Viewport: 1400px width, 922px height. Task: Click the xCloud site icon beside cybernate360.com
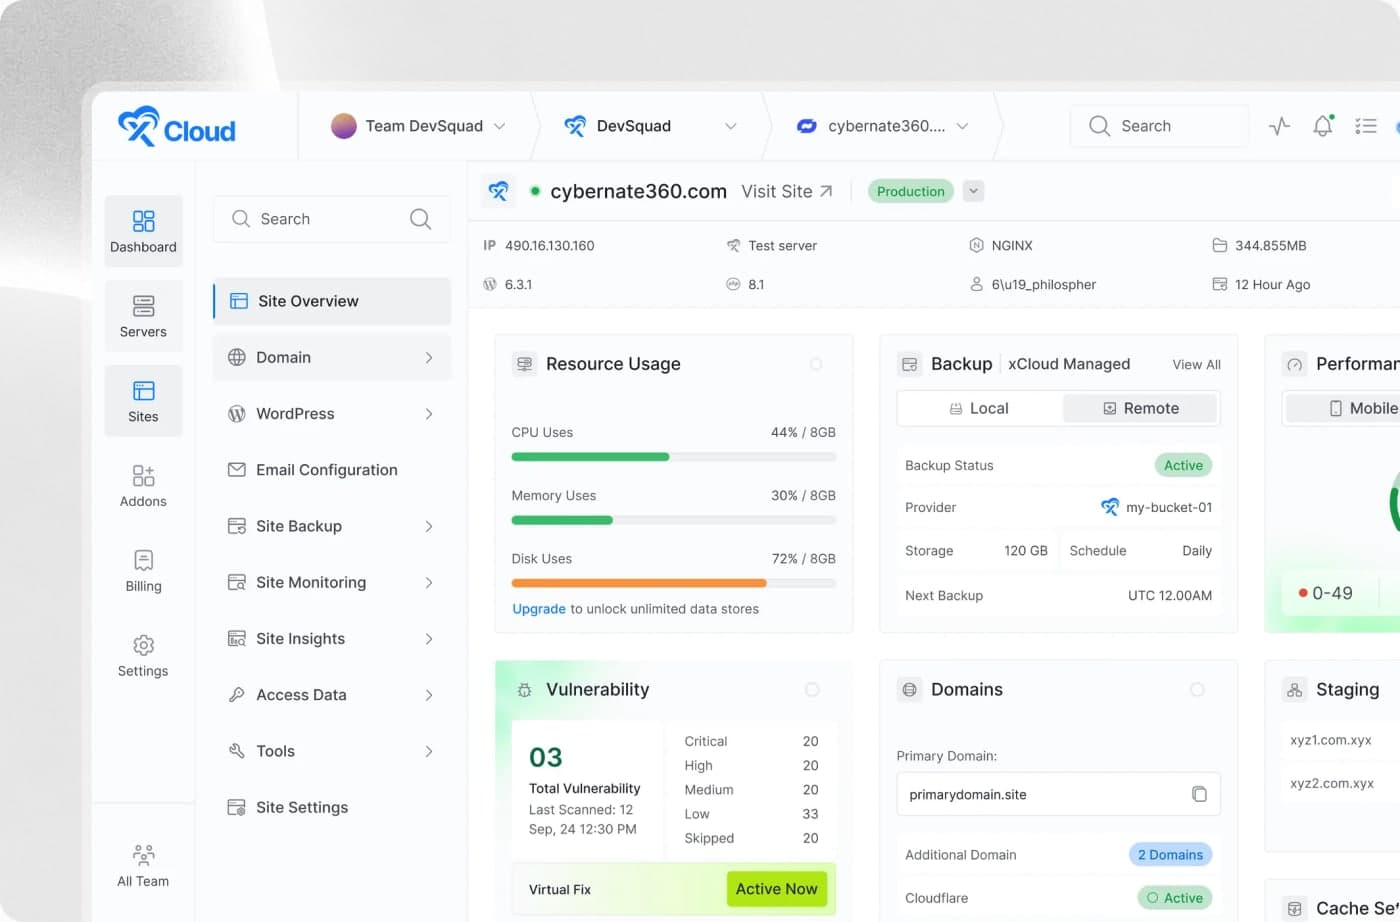pos(498,191)
